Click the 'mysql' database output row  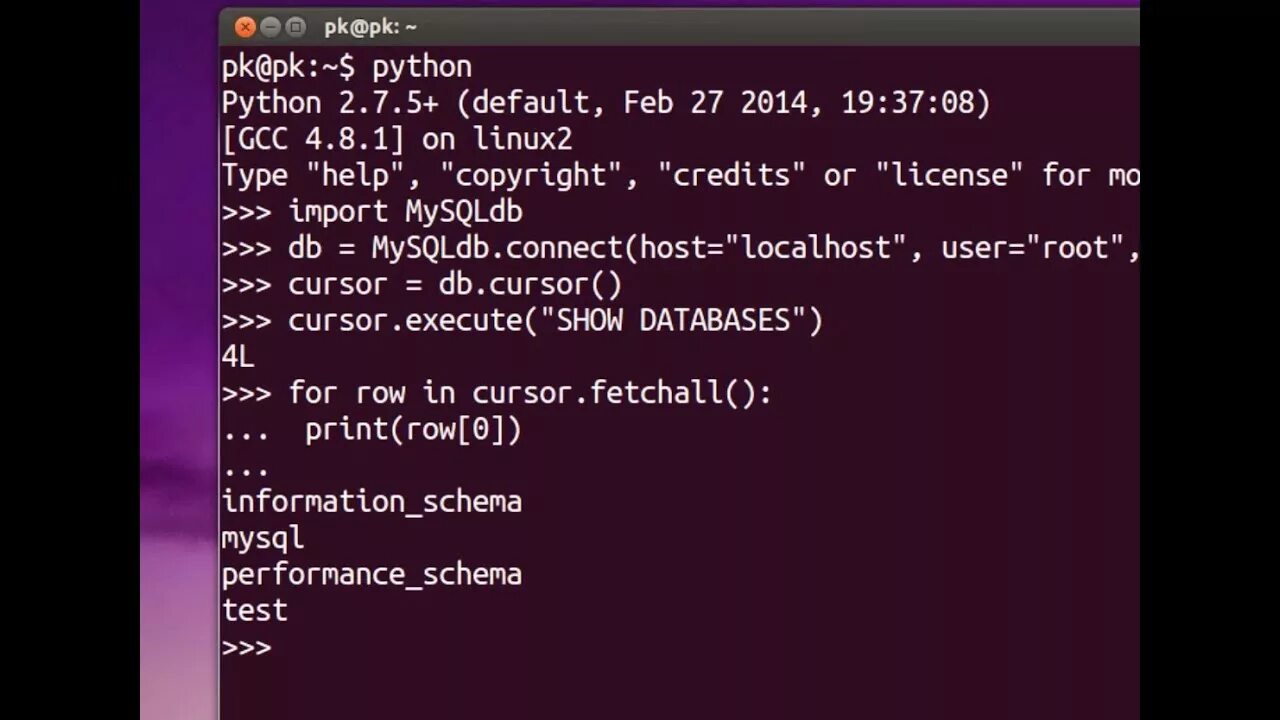[263, 538]
